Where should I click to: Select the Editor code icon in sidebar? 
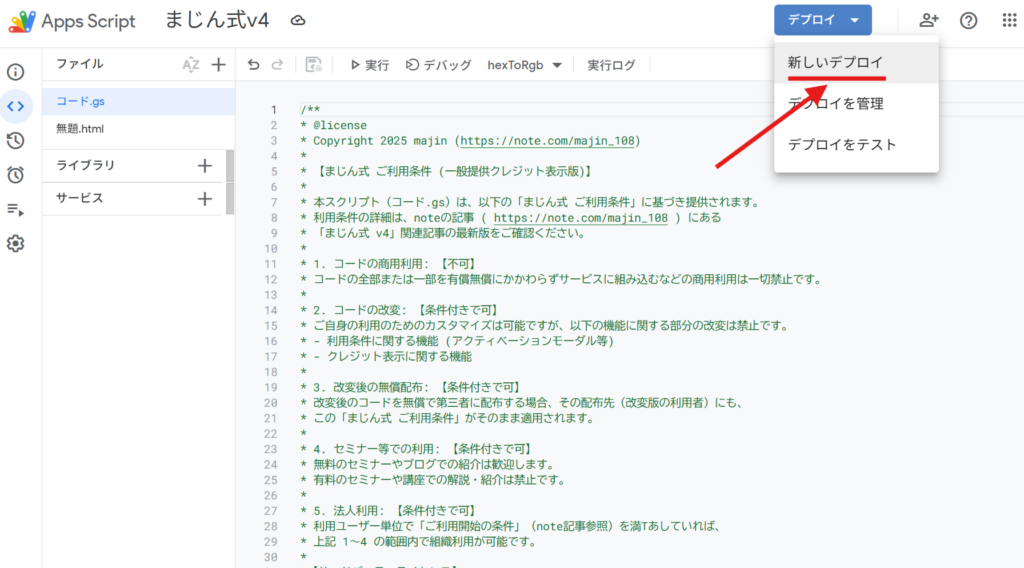(16, 106)
